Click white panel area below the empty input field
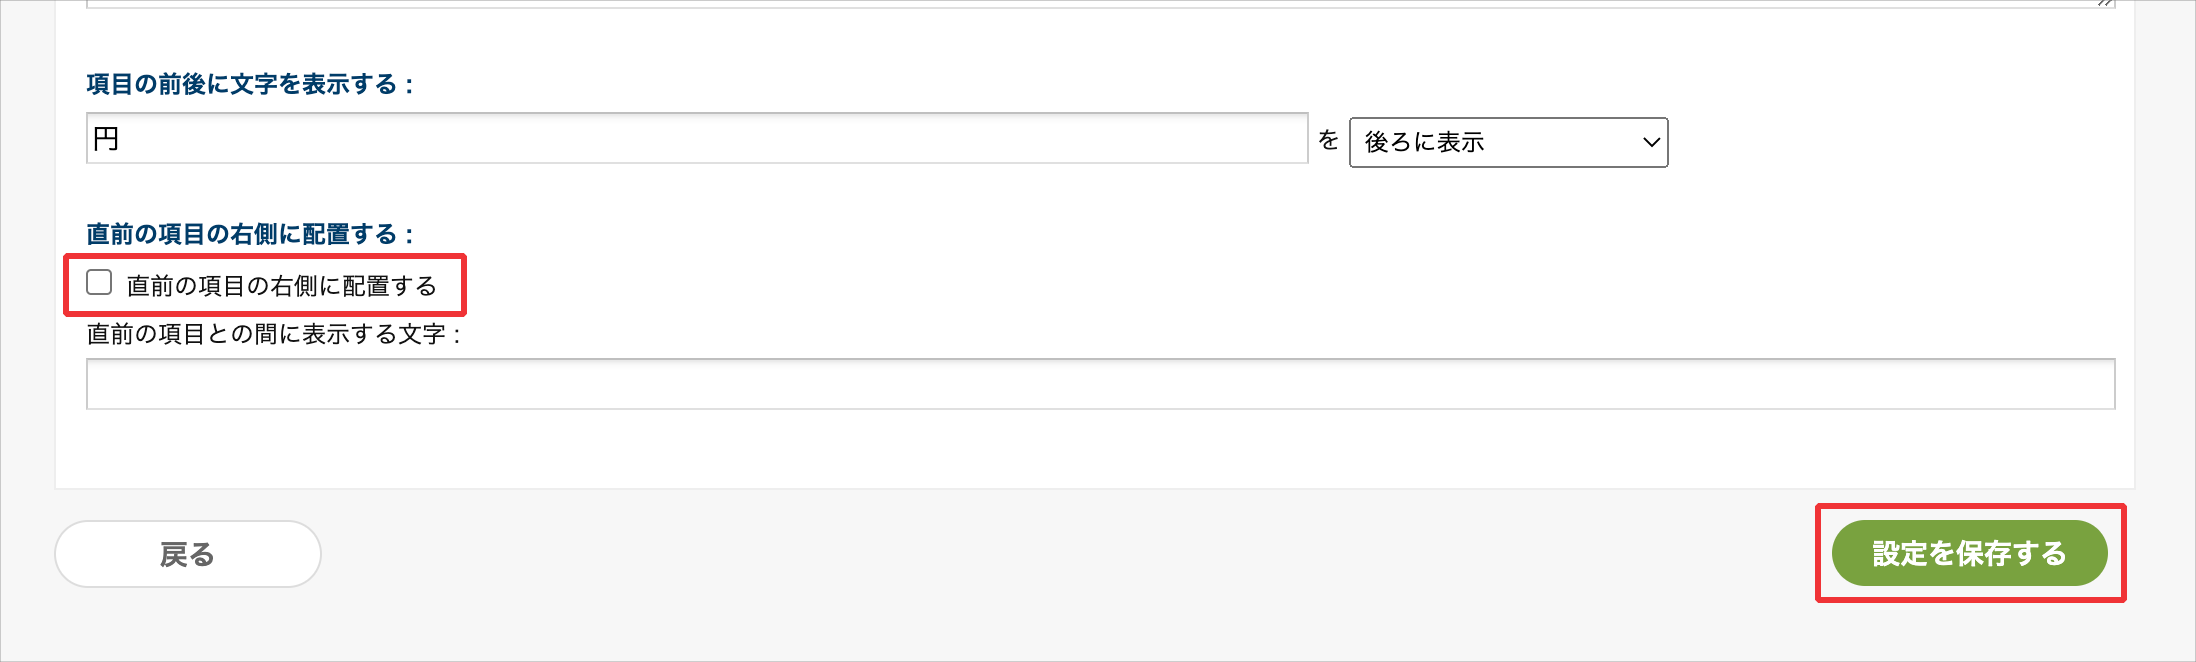This screenshot has height=662, width=2196. (x=1100, y=450)
